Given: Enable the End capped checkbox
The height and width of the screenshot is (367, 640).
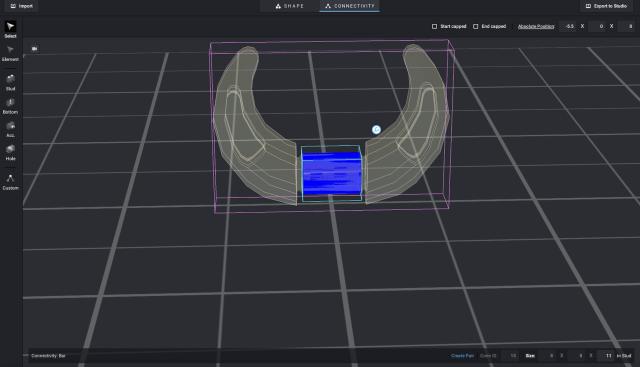Looking at the screenshot, I should (x=476, y=27).
